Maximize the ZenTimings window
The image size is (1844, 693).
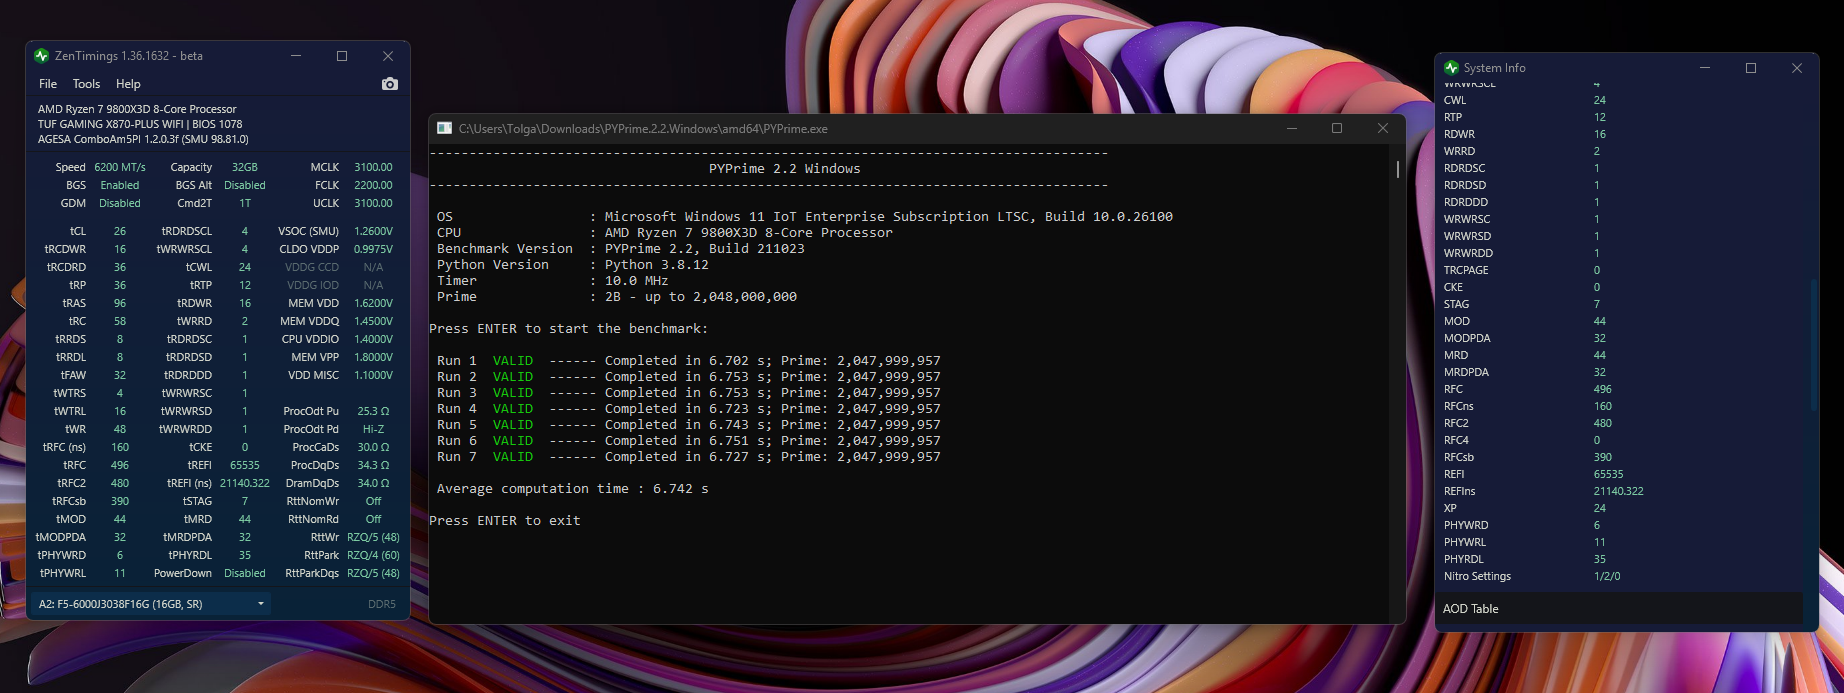click(x=342, y=56)
